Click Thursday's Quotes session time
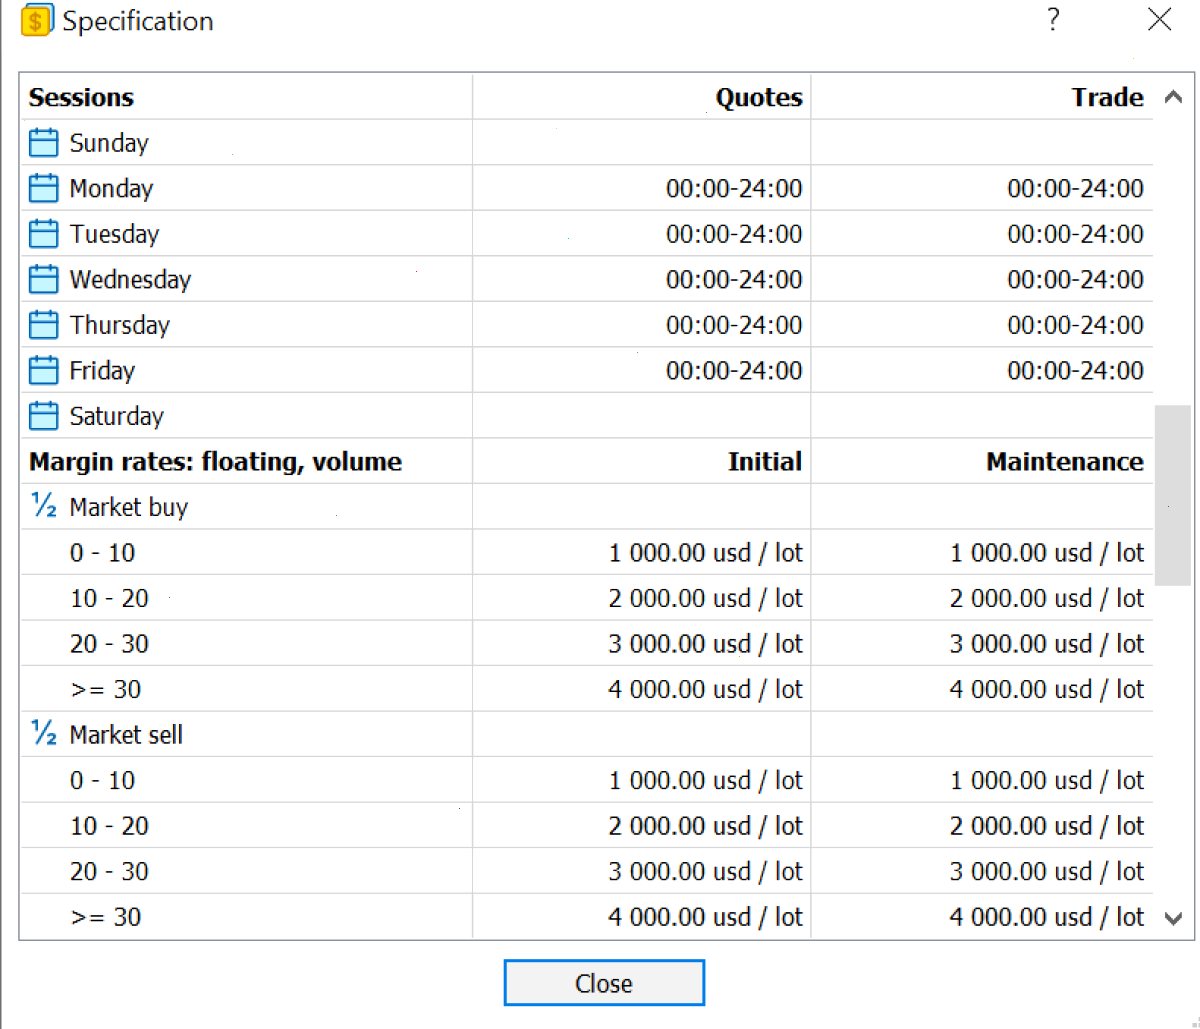Screen dimensions: 1200x1029 734,325
